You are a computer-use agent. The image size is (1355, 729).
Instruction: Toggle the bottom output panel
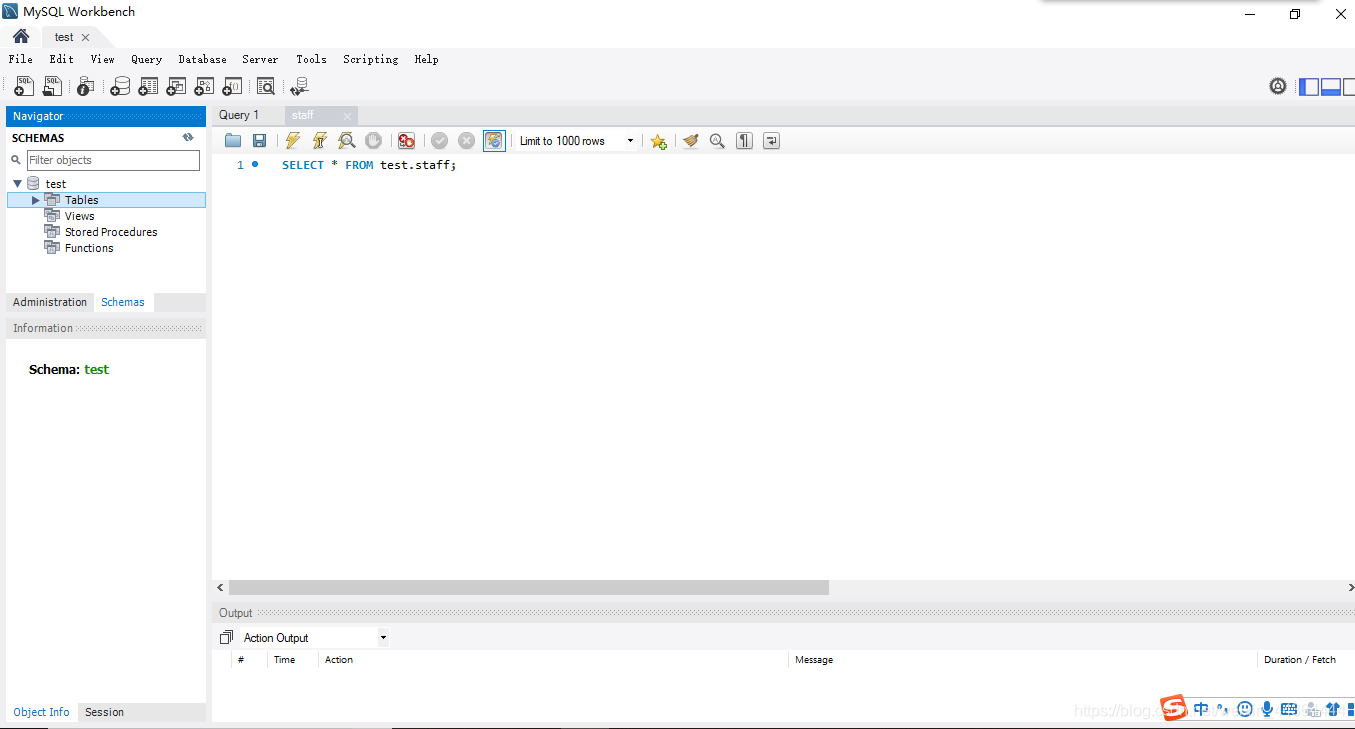point(1331,87)
